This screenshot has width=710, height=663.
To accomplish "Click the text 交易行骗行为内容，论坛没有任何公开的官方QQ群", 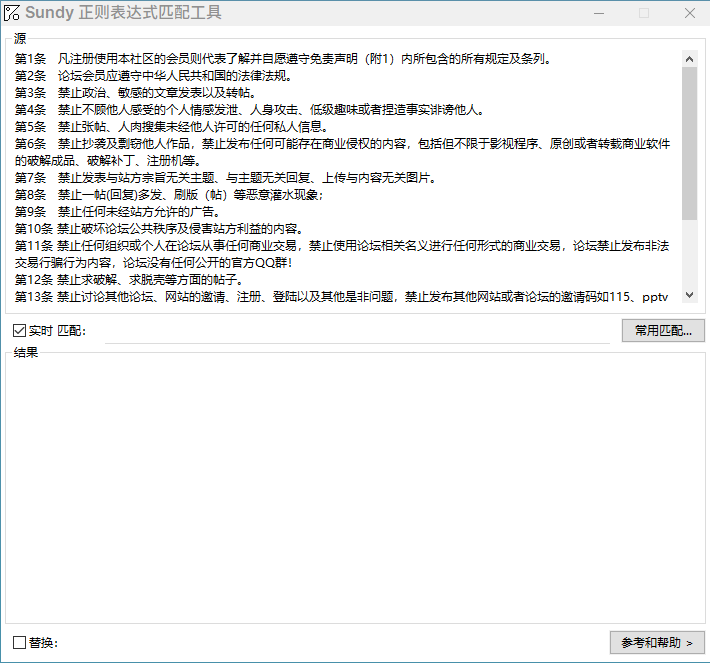I will (154, 263).
